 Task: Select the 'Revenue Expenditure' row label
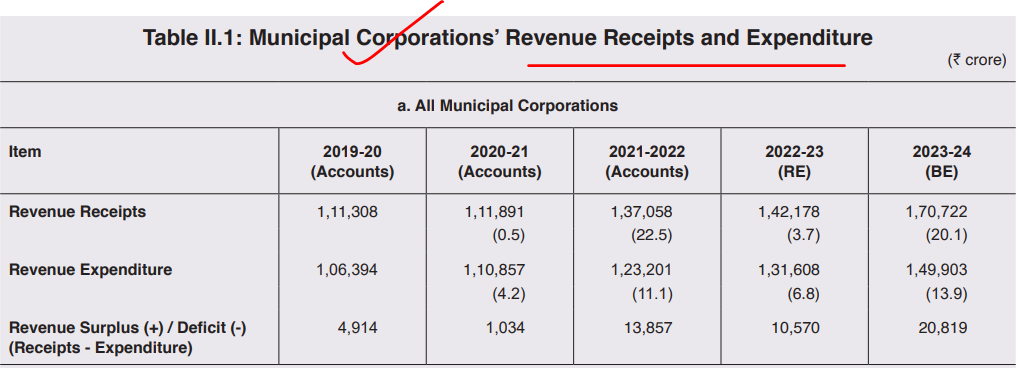90,270
